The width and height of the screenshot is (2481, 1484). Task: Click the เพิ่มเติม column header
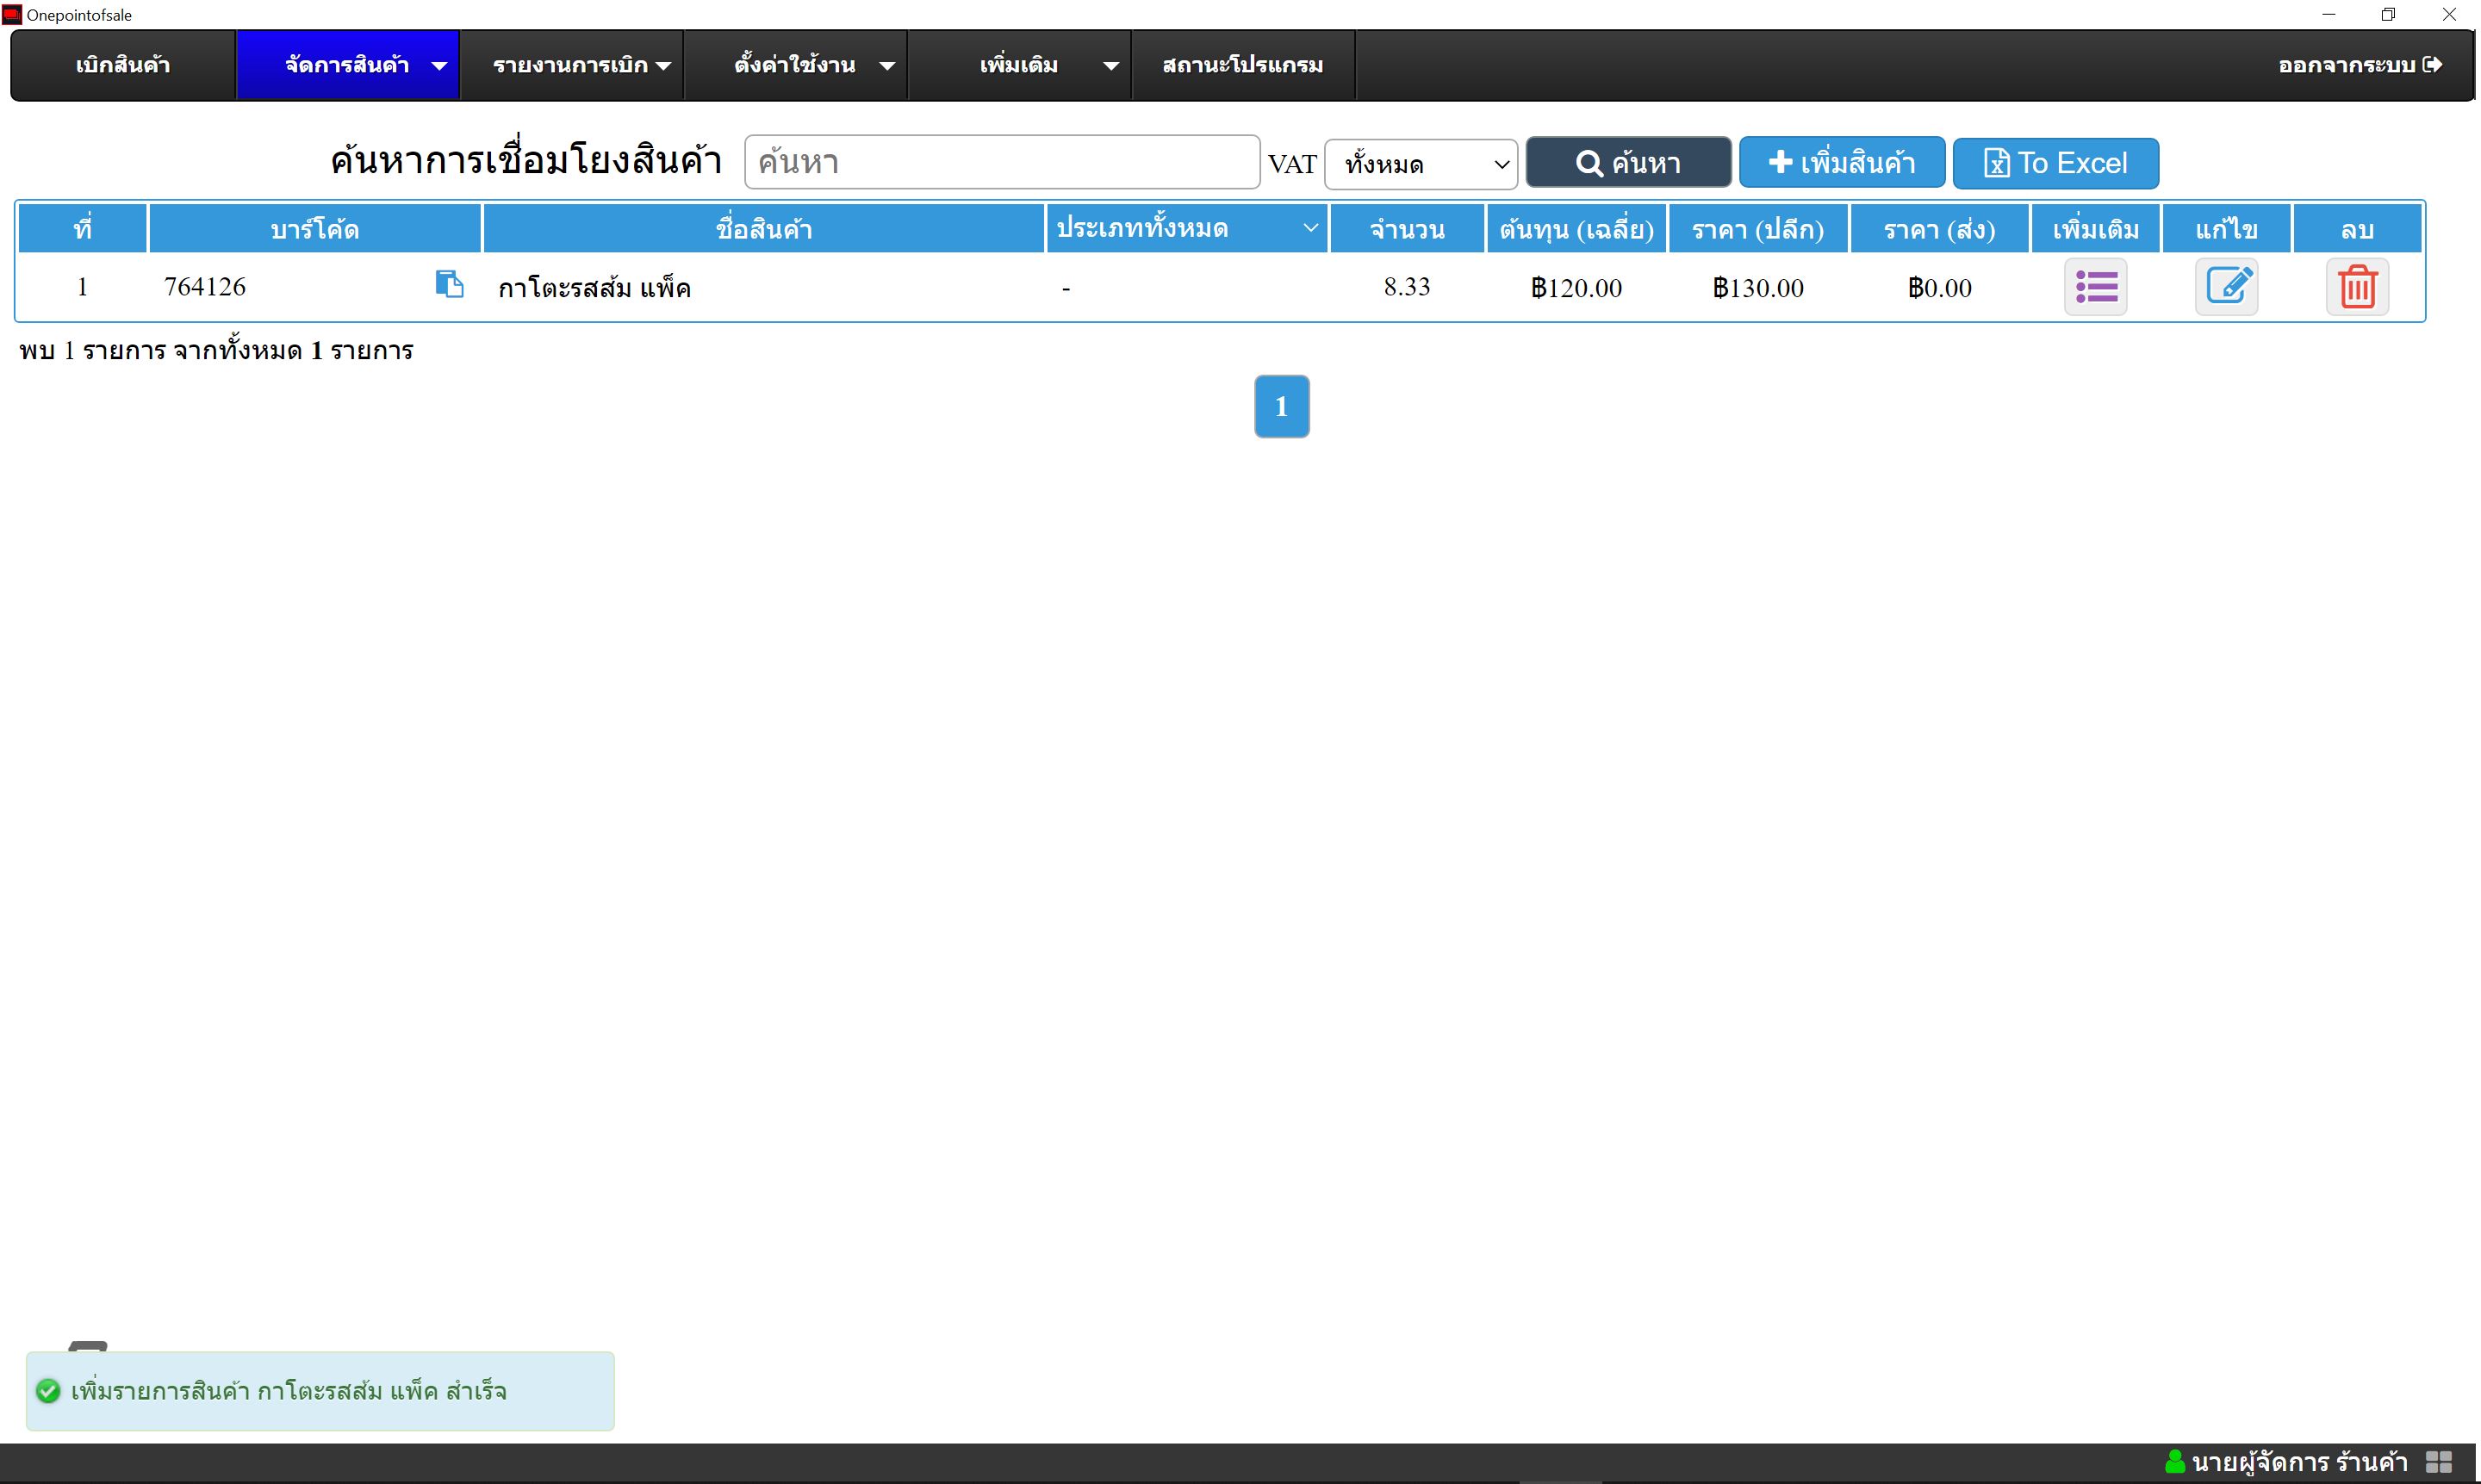coord(2095,229)
